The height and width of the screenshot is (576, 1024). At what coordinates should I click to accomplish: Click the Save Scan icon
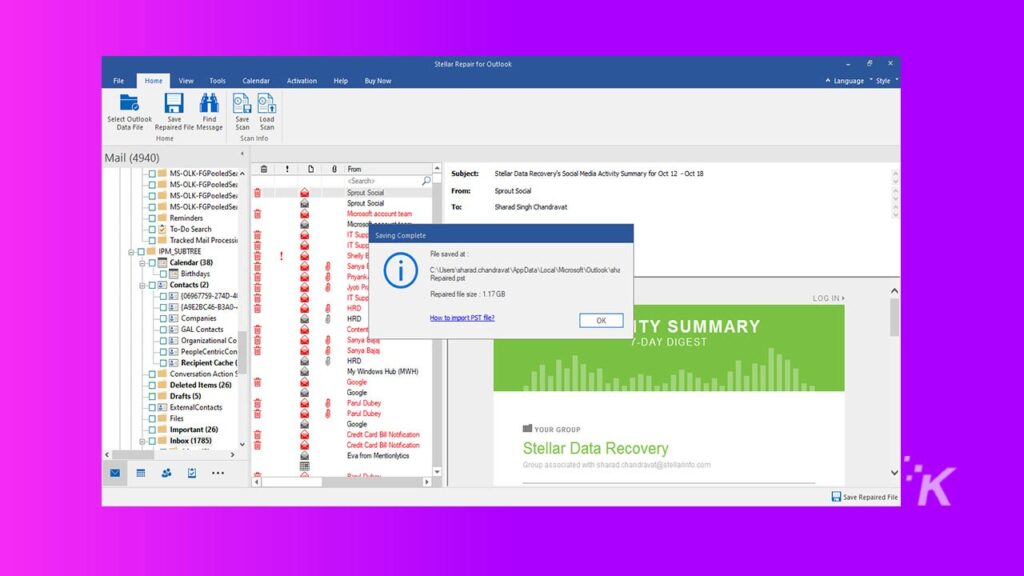242,103
